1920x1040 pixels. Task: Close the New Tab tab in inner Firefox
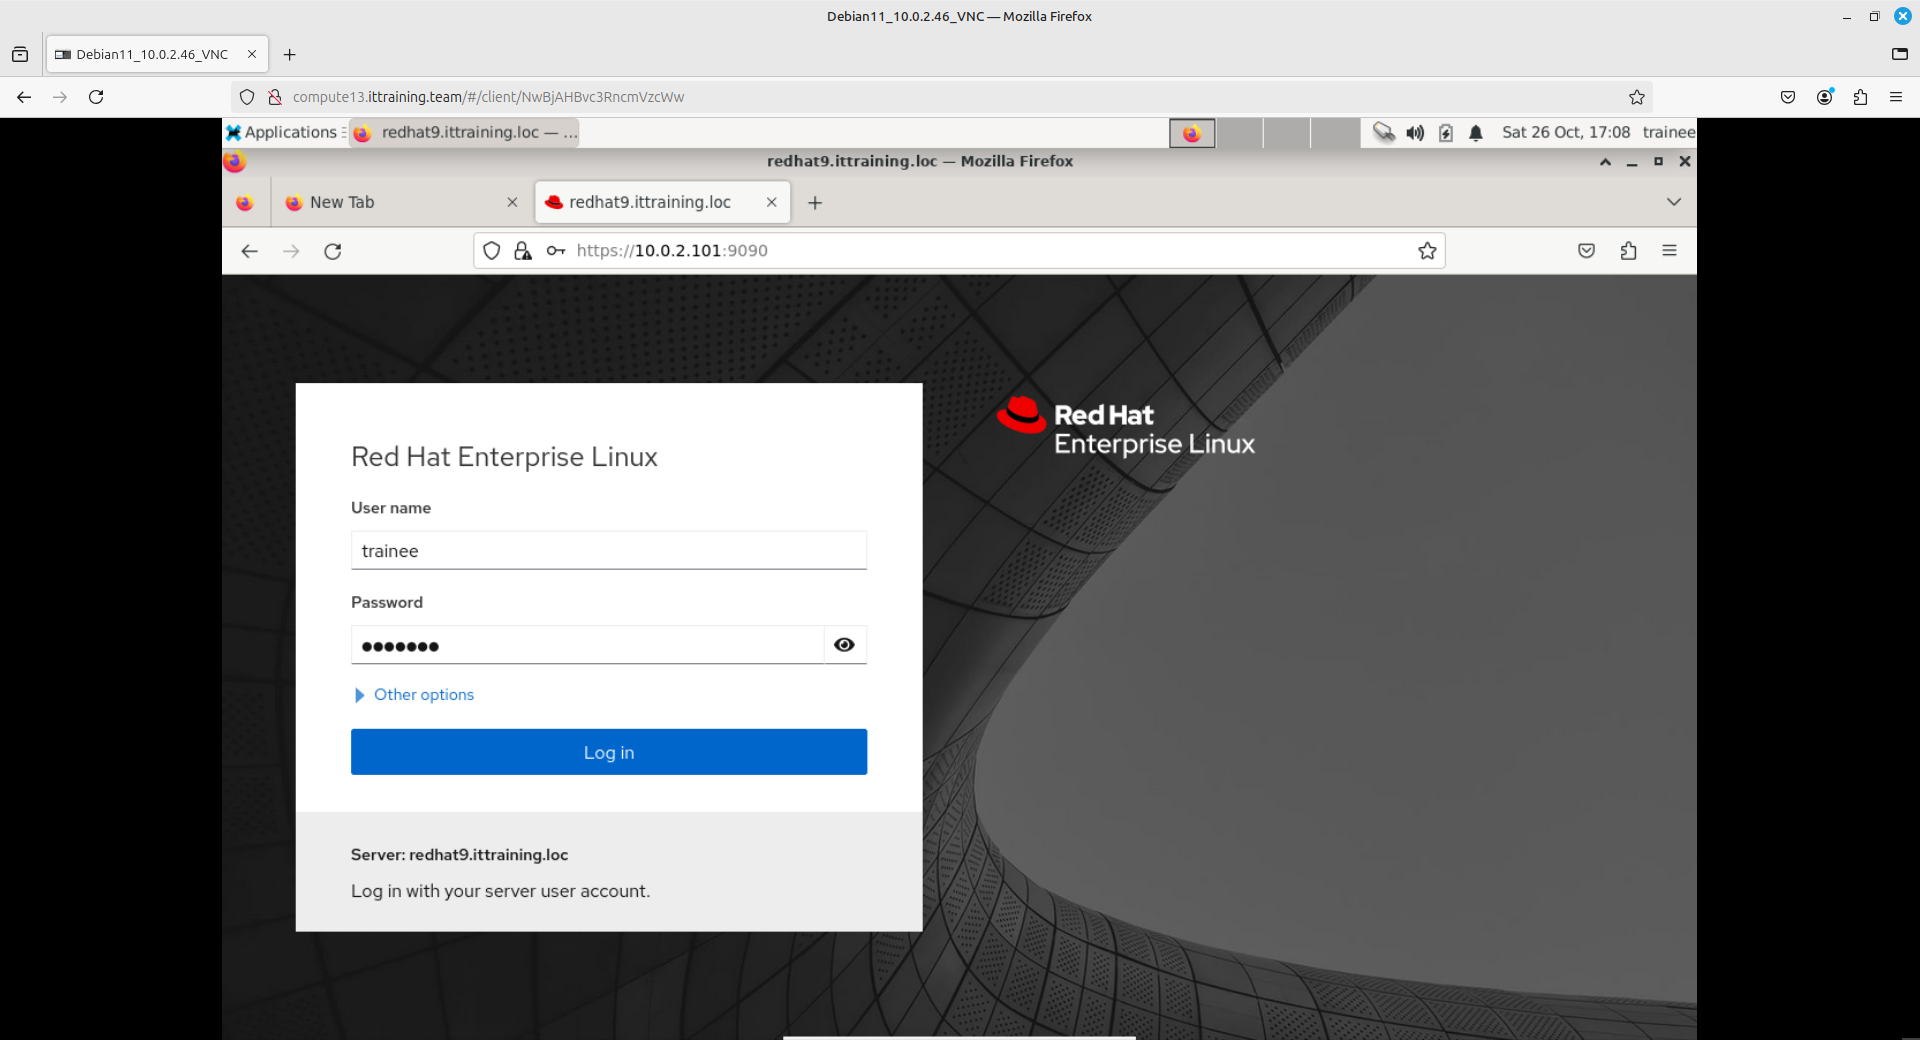click(x=512, y=202)
